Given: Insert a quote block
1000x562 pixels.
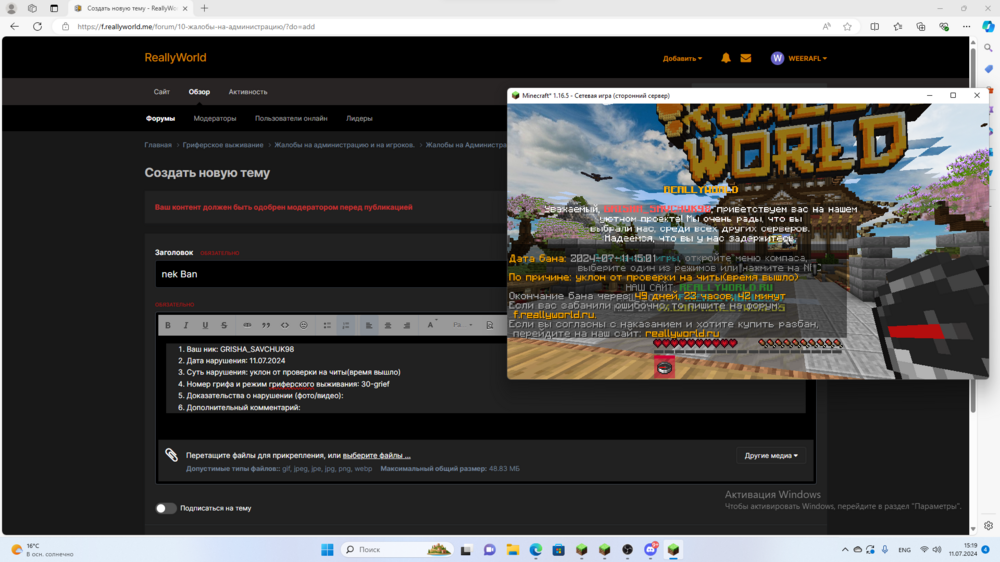Looking at the screenshot, I should [x=266, y=325].
